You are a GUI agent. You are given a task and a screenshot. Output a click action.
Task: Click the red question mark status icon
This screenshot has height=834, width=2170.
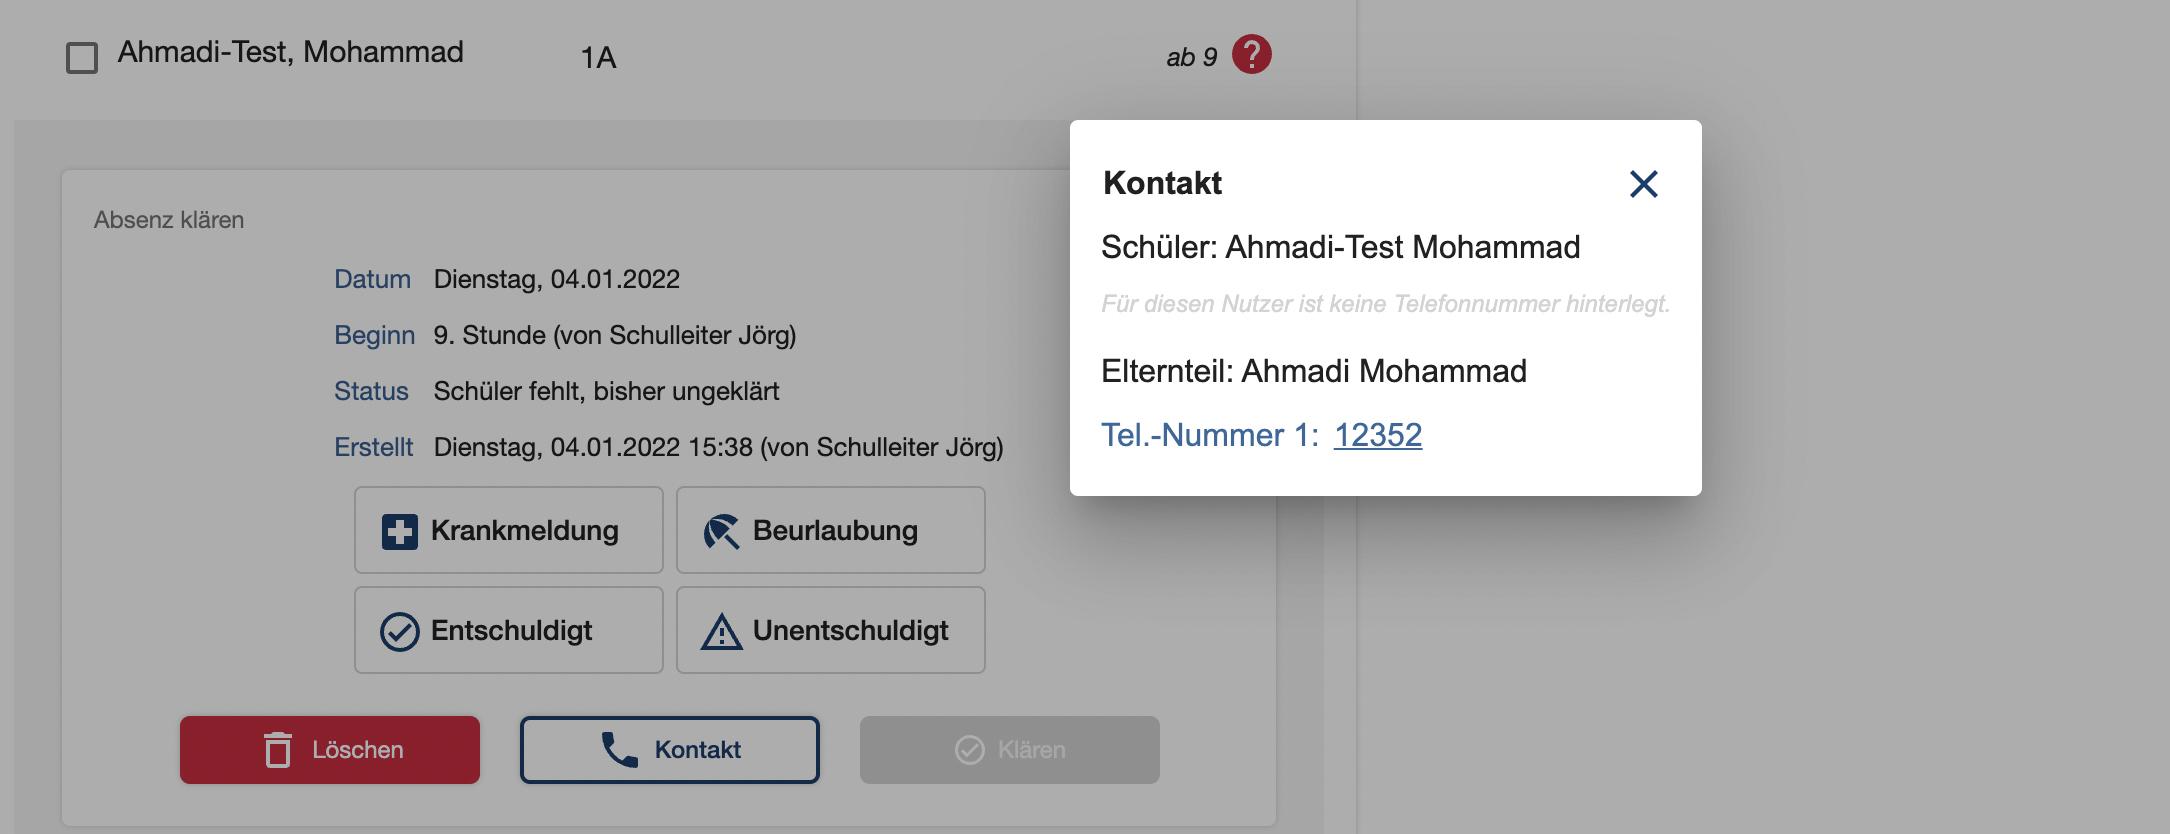click(x=1251, y=55)
